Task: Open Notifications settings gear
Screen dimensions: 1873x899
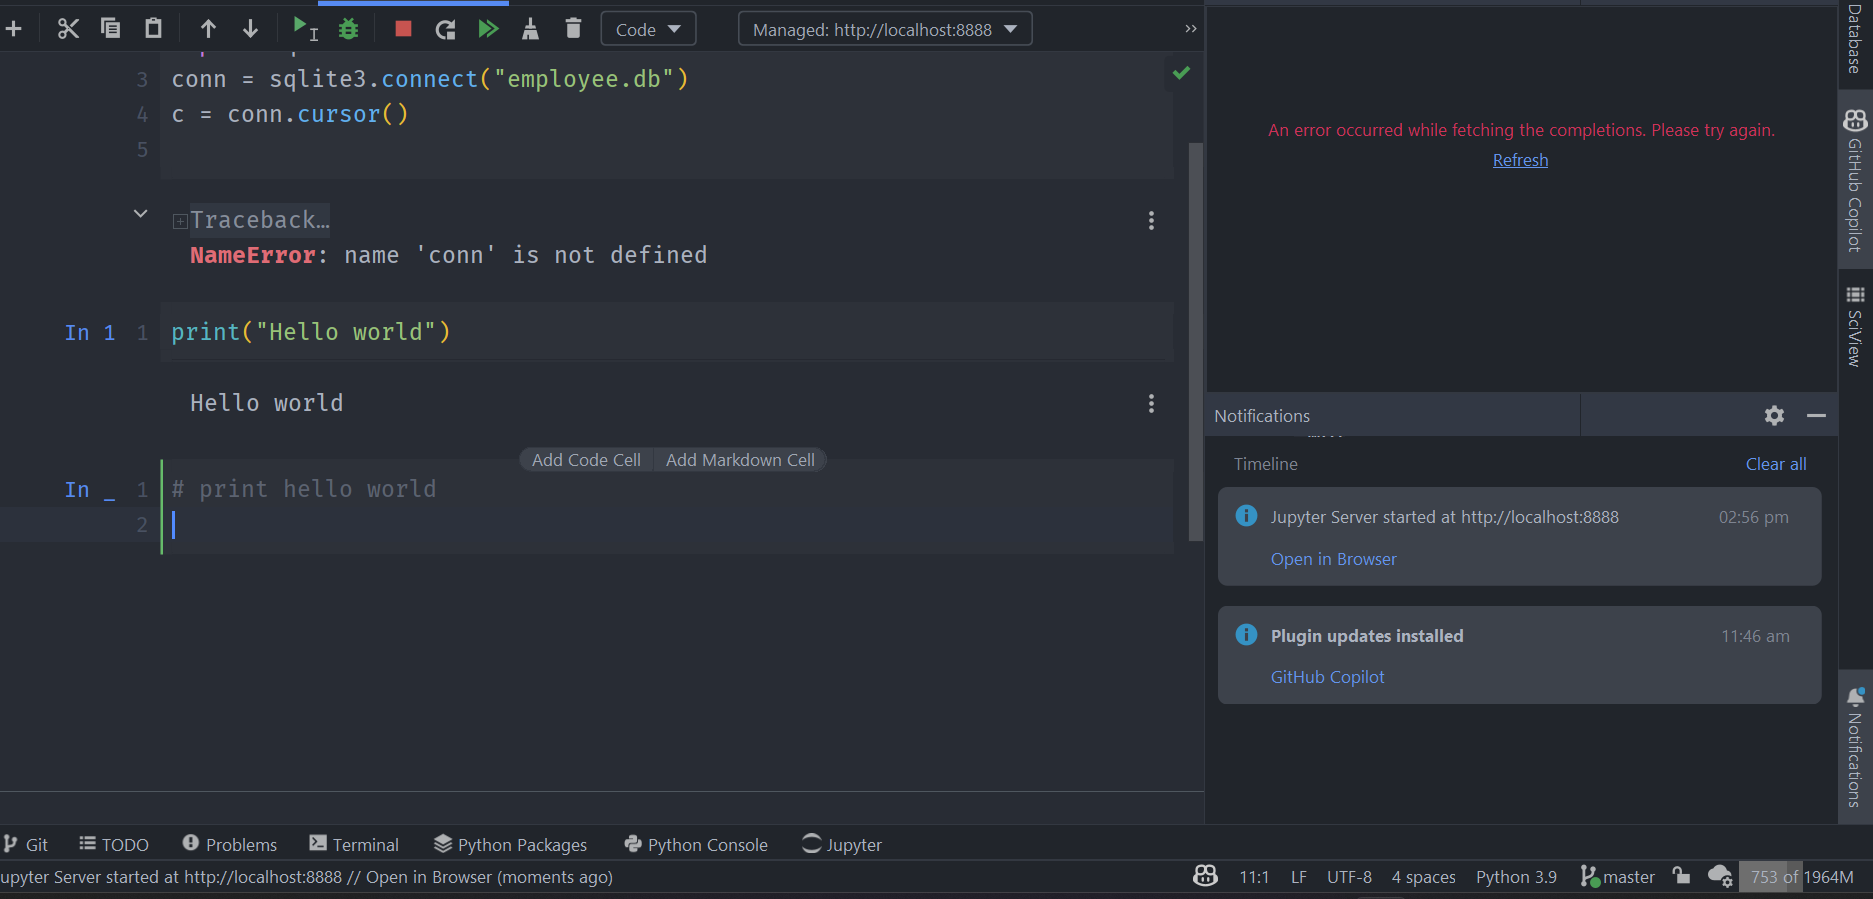Action: tap(1774, 415)
